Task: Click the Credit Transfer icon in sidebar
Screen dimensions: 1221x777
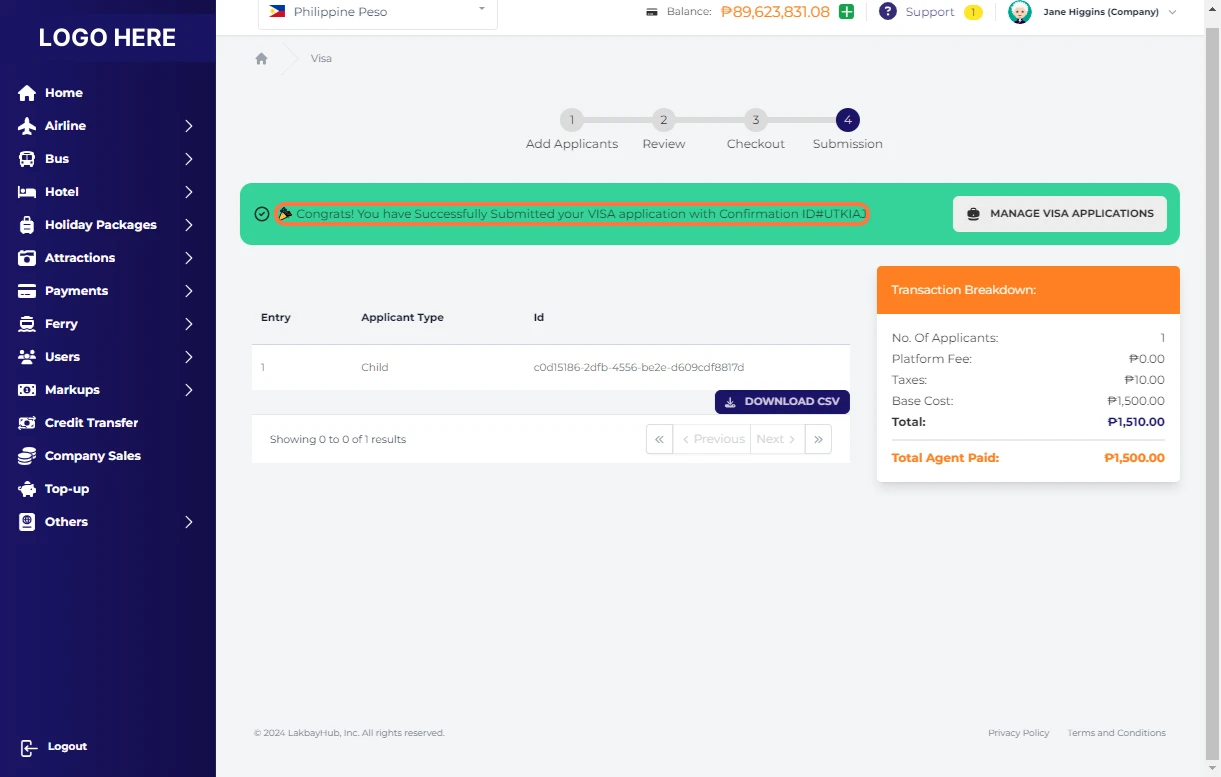Action: click(x=27, y=423)
